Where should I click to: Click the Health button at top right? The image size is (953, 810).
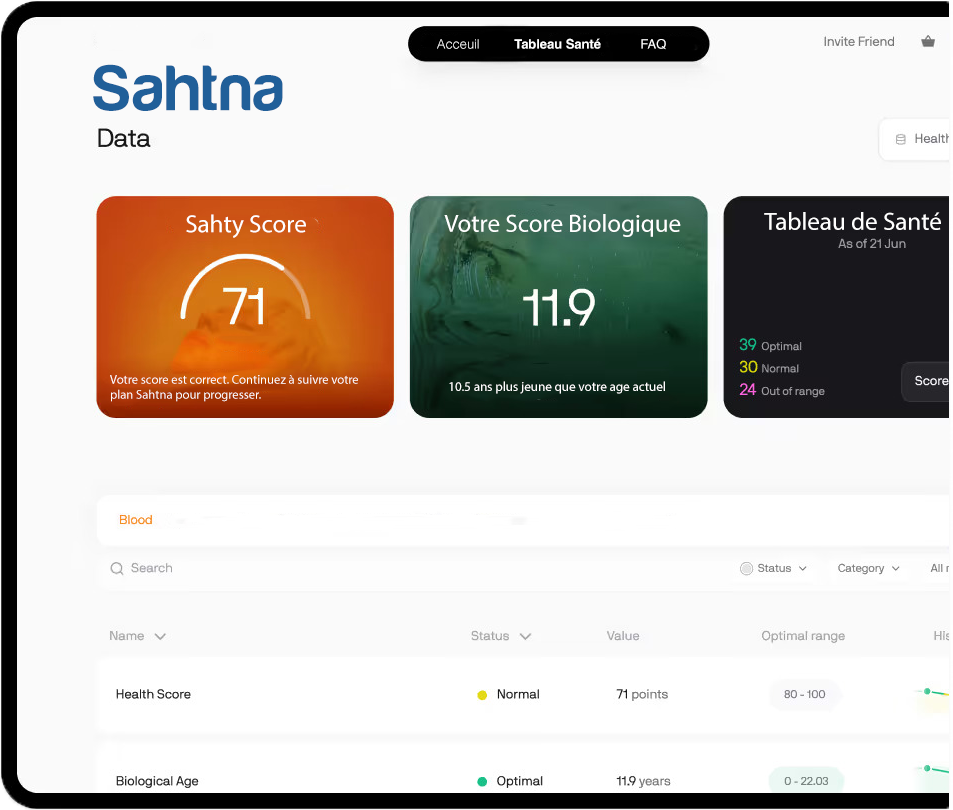[915, 139]
